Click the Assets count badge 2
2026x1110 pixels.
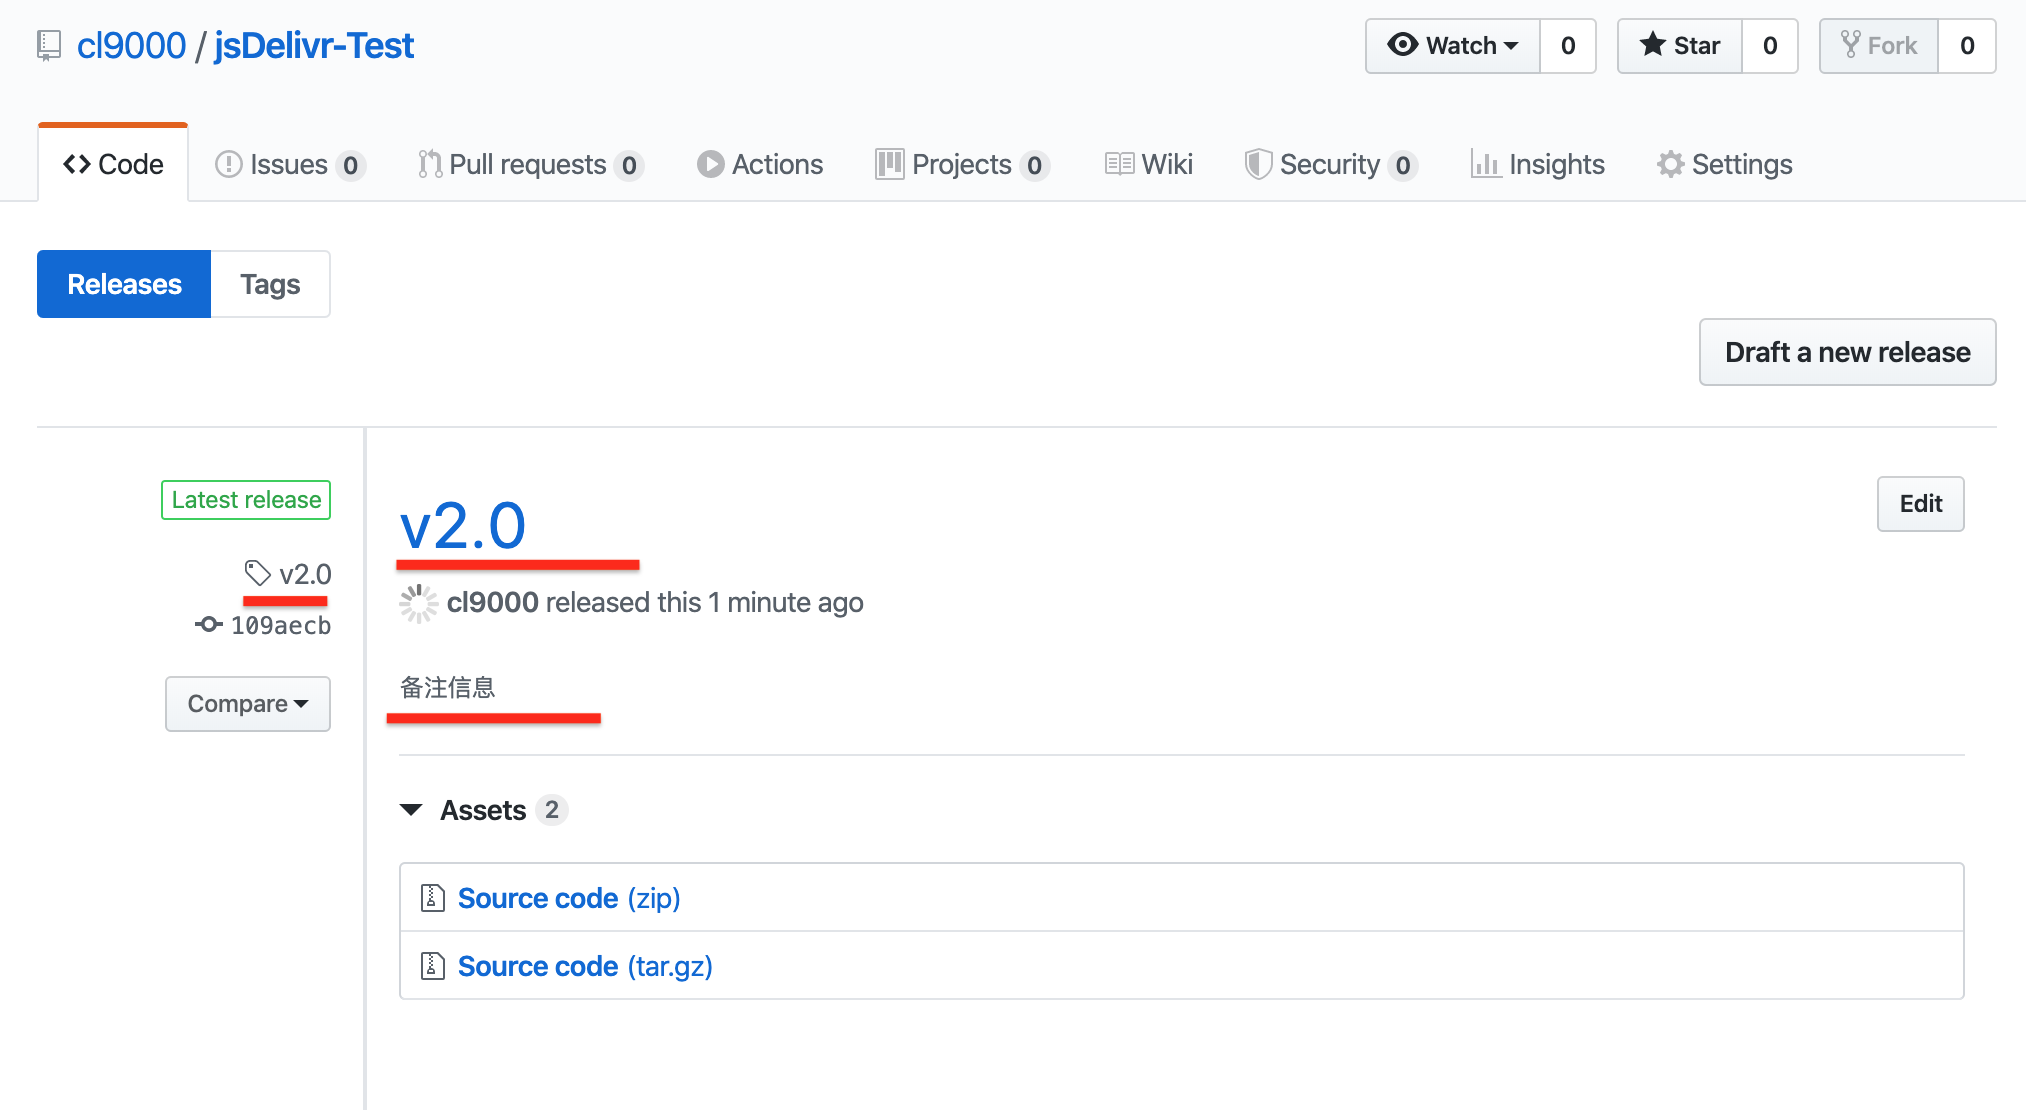(x=552, y=810)
